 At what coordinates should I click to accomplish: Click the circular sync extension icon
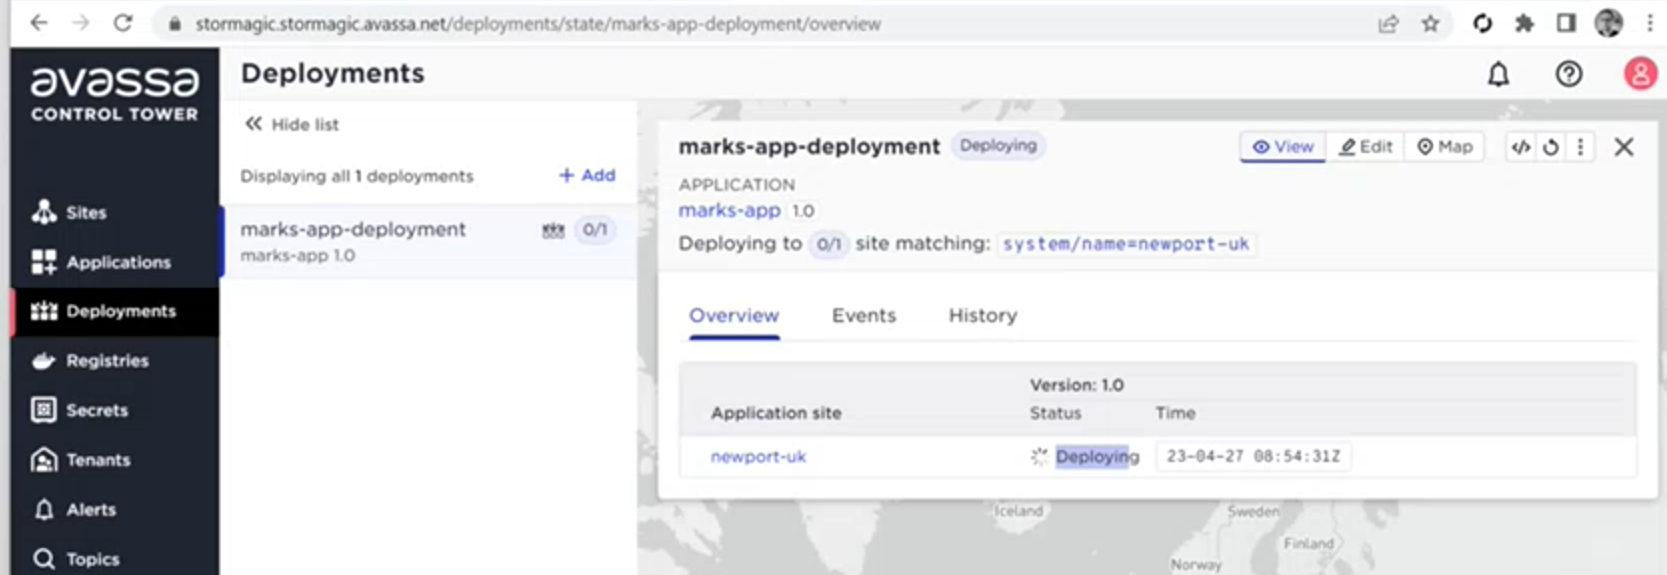pyautogui.click(x=1482, y=24)
